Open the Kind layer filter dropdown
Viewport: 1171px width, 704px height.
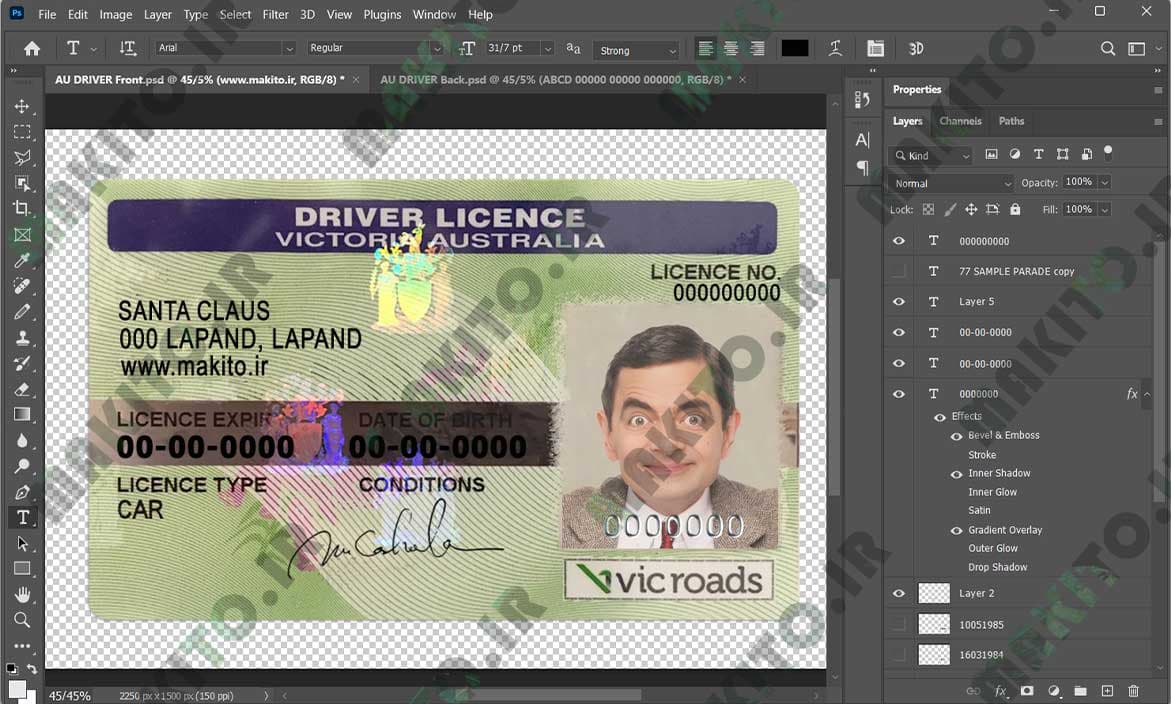[931, 155]
